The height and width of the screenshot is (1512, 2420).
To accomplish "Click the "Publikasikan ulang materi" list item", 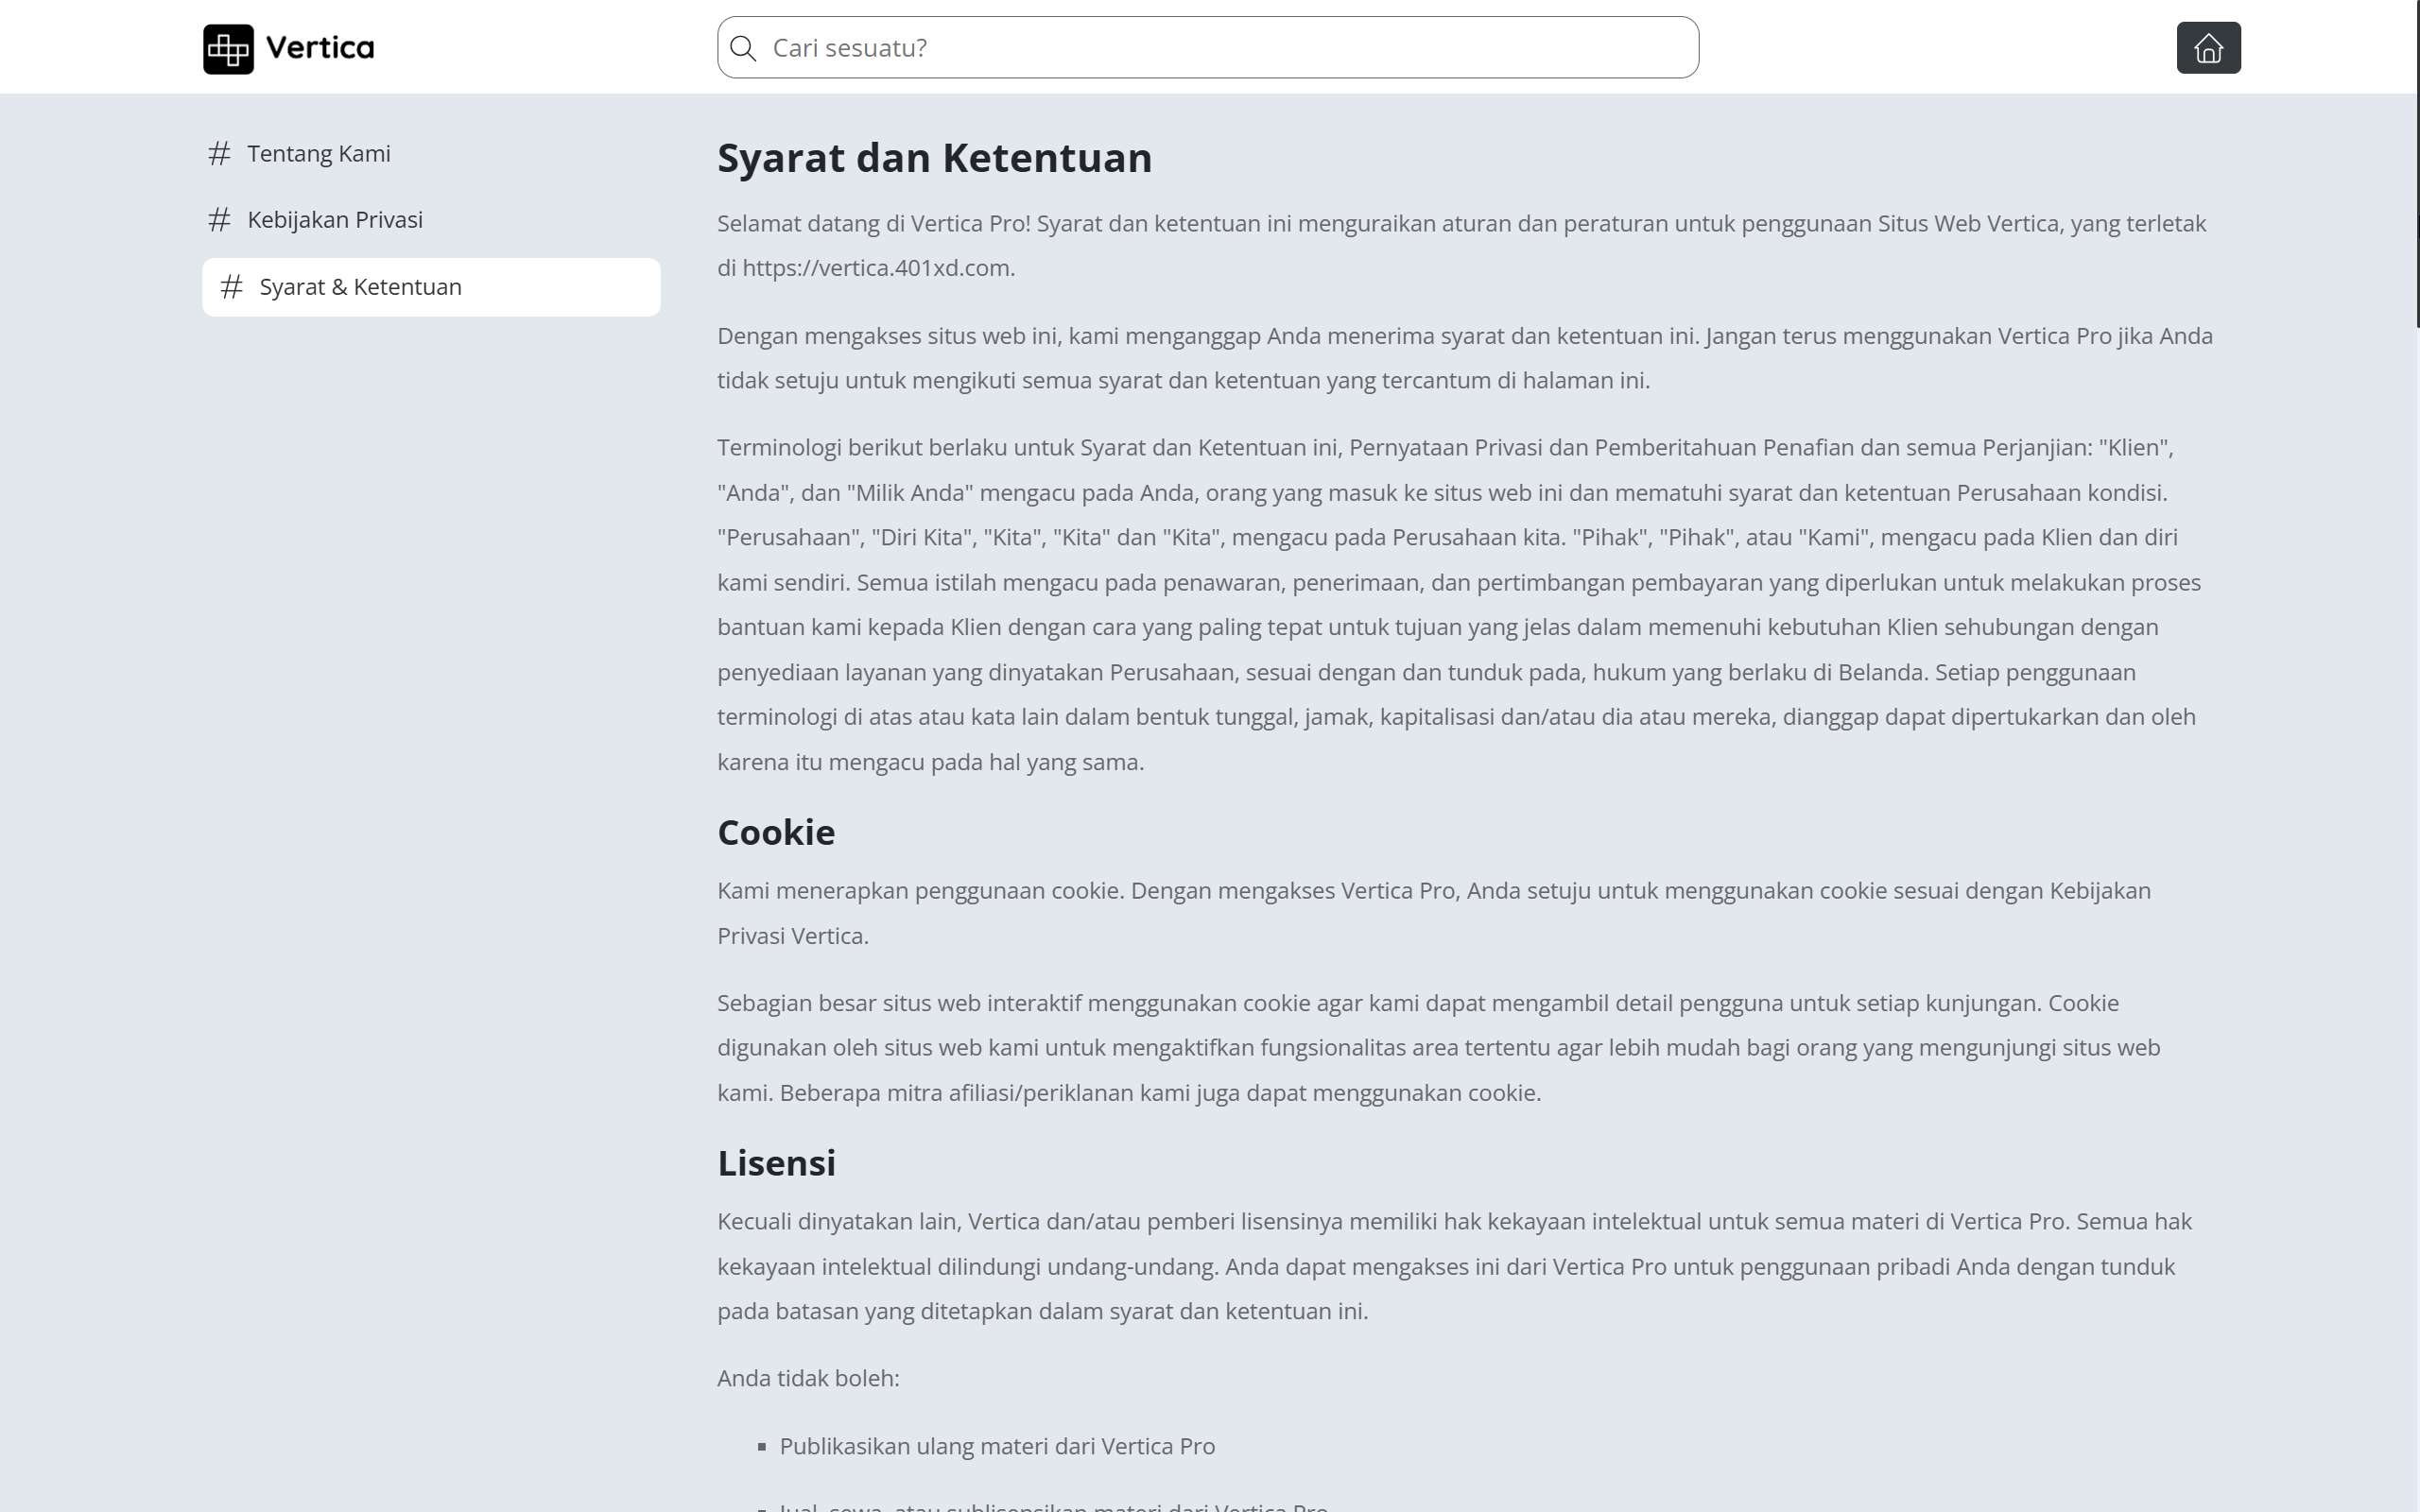I will coord(997,1447).
